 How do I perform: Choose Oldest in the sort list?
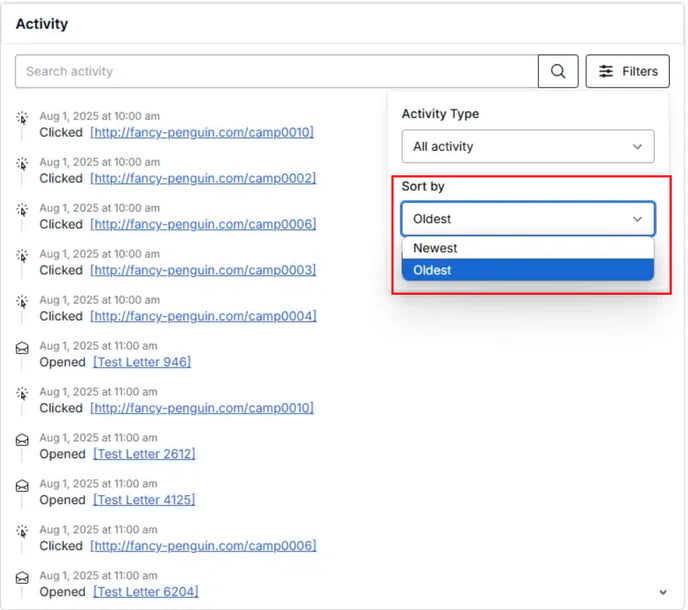[527, 270]
